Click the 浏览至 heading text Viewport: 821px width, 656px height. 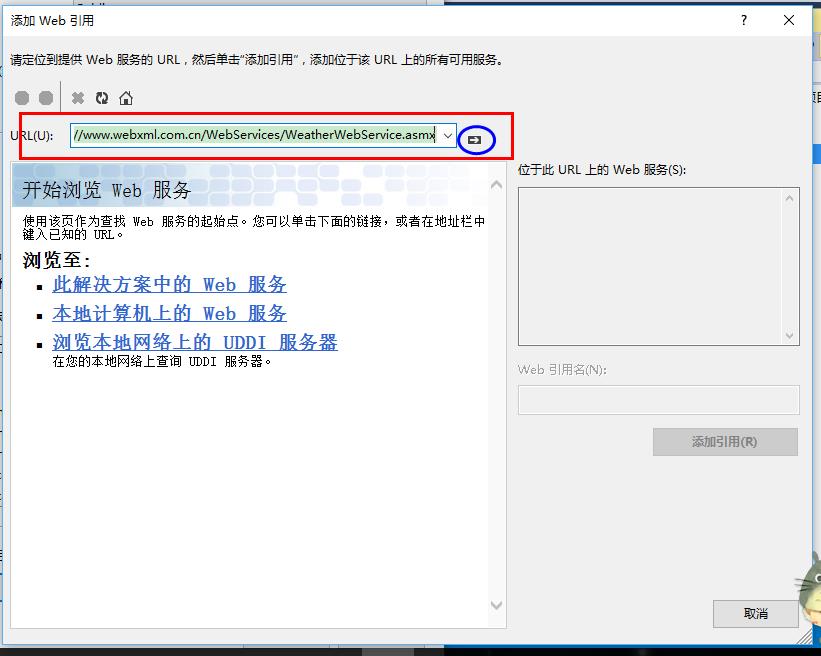pyautogui.click(x=57, y=260)
